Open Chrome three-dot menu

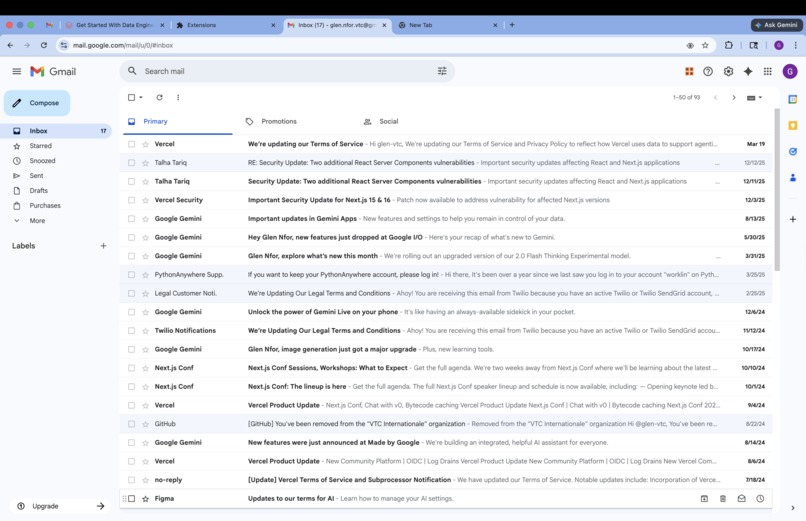pos(796,45)
